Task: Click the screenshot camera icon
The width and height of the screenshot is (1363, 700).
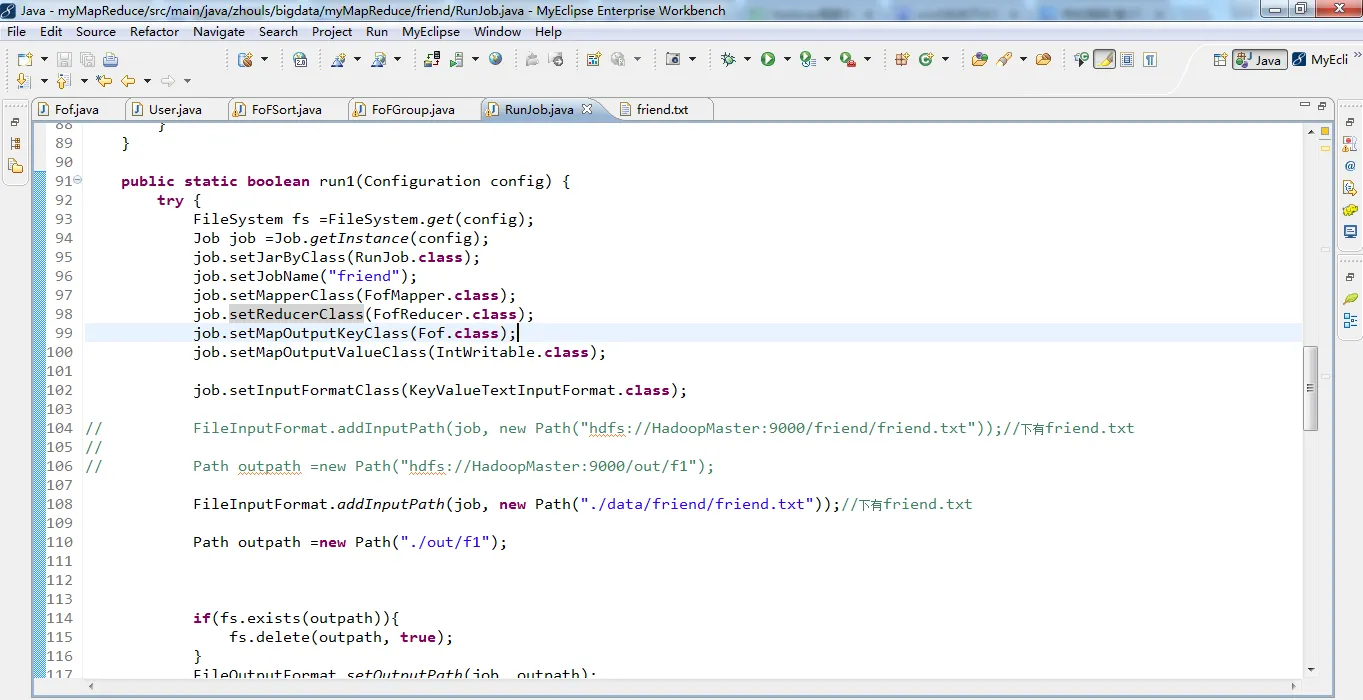Action: pyautogui.click(x=672, y=59)
